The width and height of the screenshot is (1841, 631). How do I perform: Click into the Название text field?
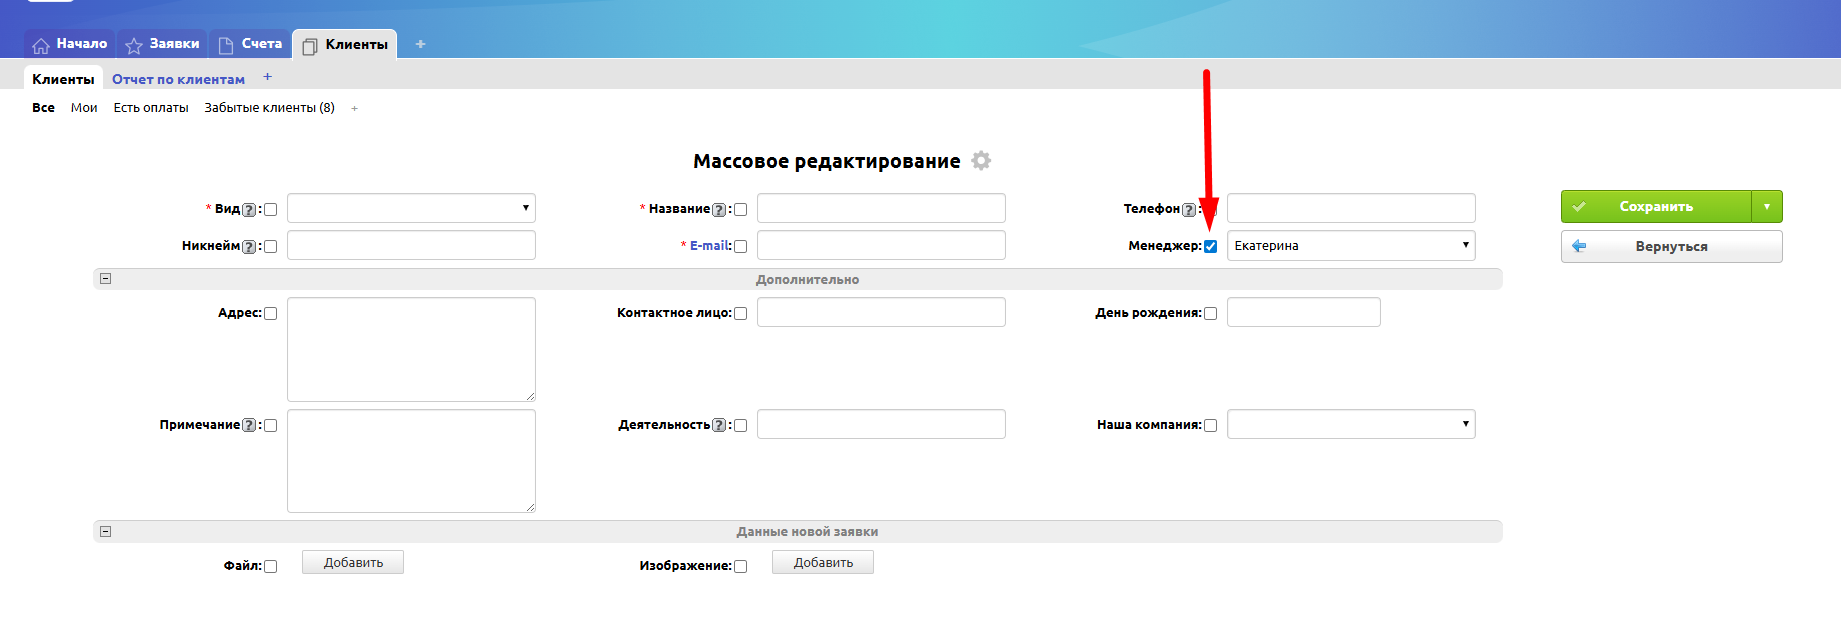tap(880, 209)
